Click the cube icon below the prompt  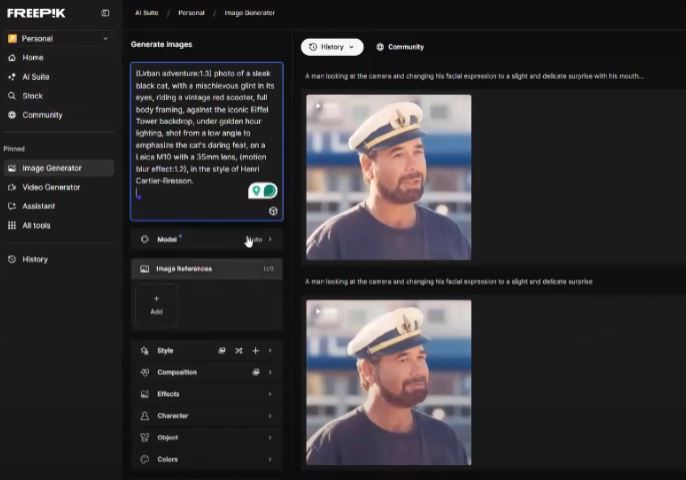(x=273, y=211)
